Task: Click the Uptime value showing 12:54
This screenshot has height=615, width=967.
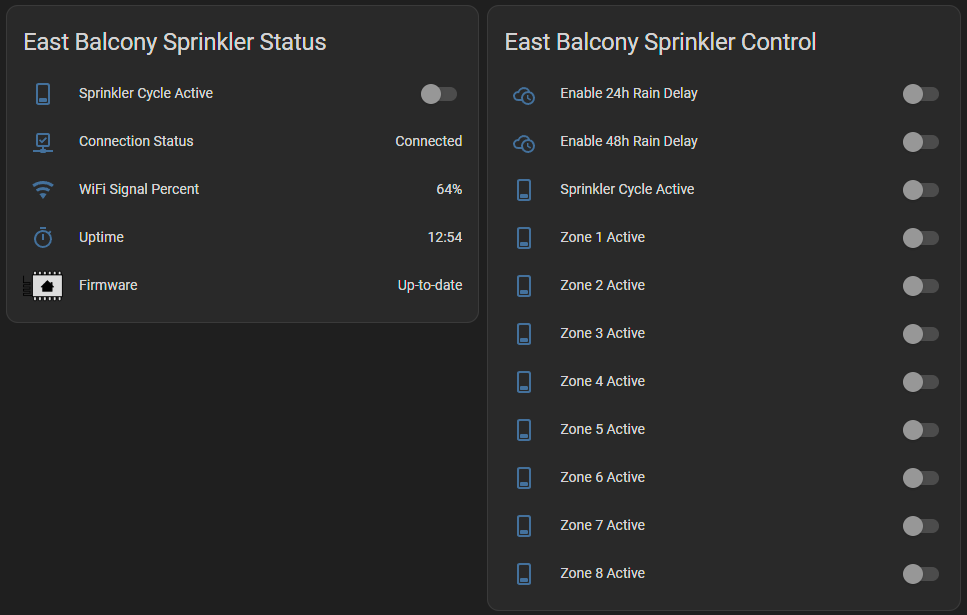Action: (445, 237)
